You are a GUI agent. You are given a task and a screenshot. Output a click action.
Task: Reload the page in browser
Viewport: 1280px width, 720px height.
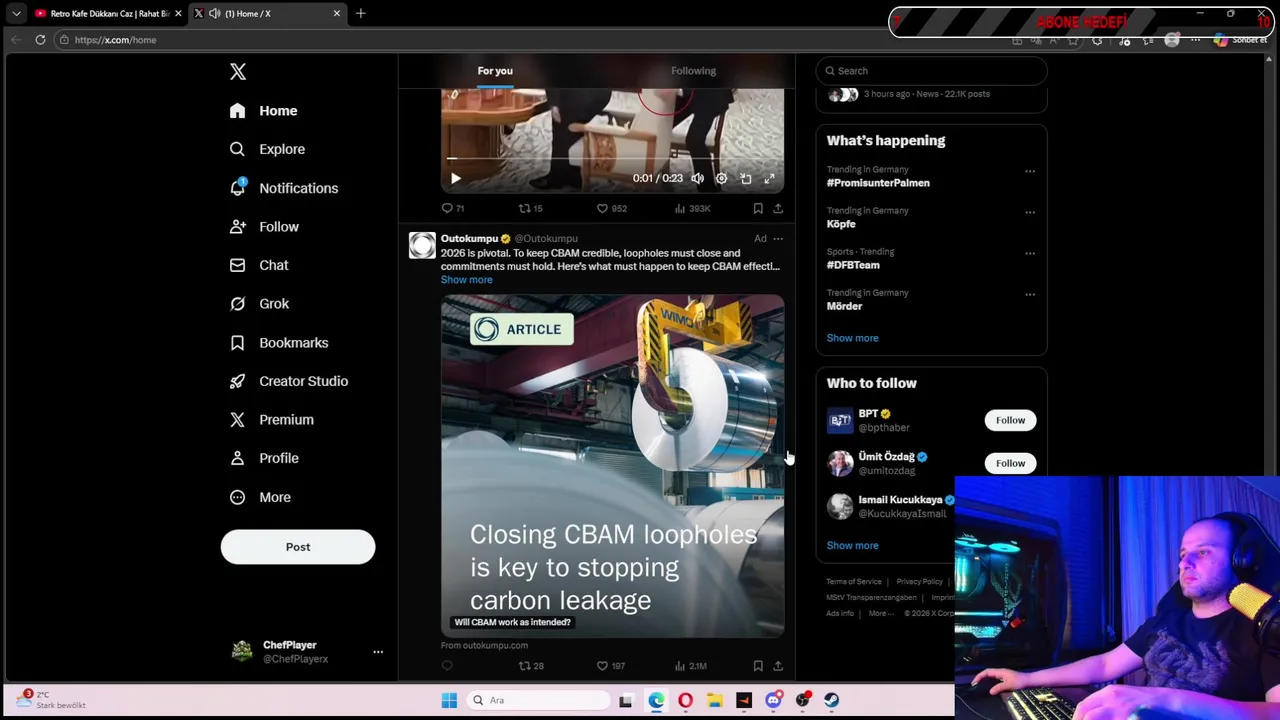[40, 40]
